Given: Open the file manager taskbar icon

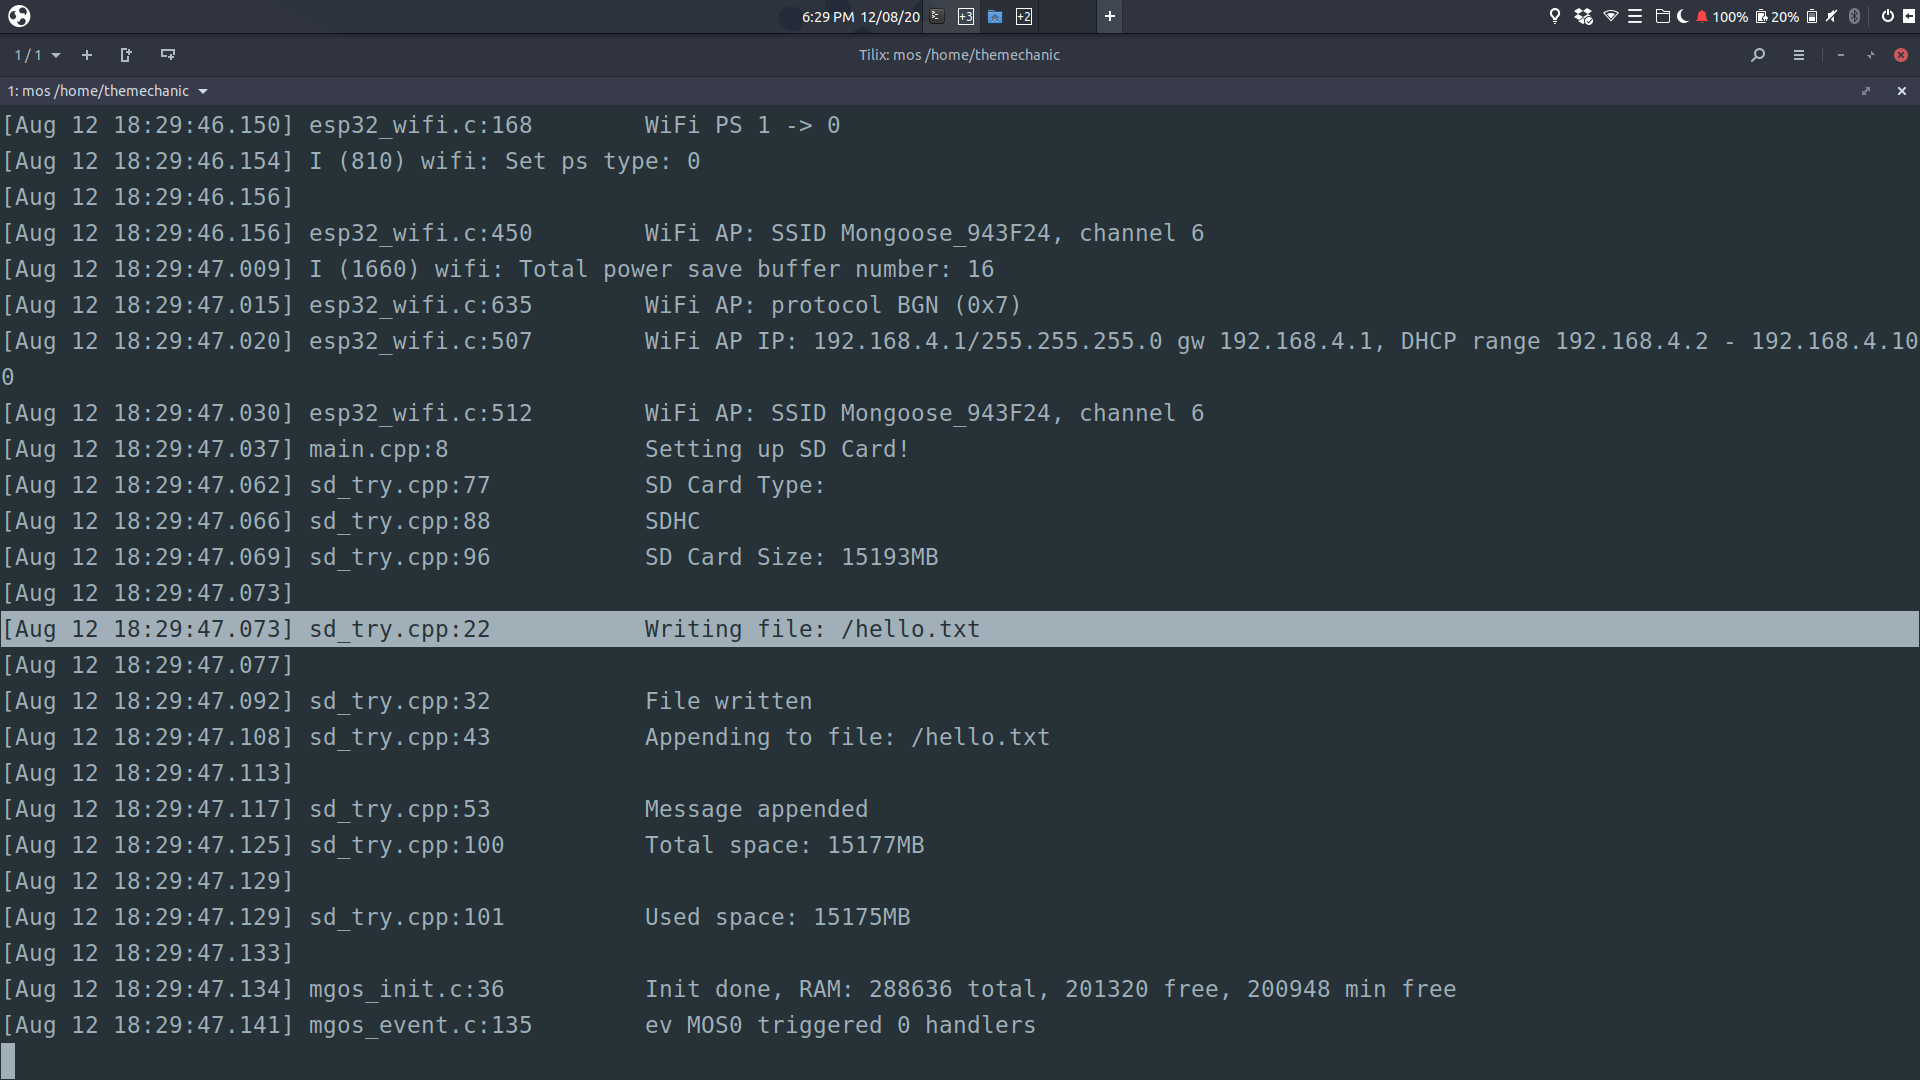Looking at the screenshot, I should coord(995,16).
